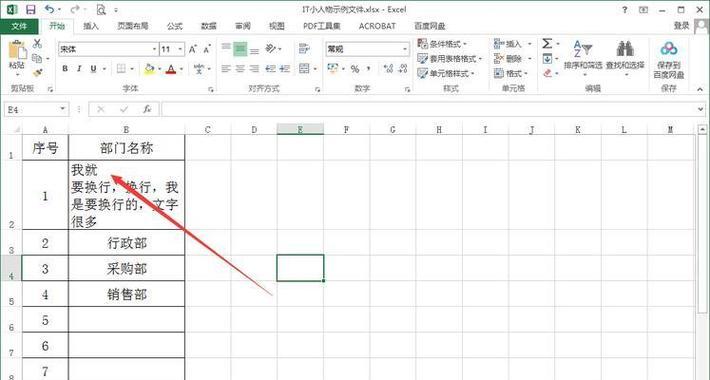Apply comma style number format

[369, 69]
